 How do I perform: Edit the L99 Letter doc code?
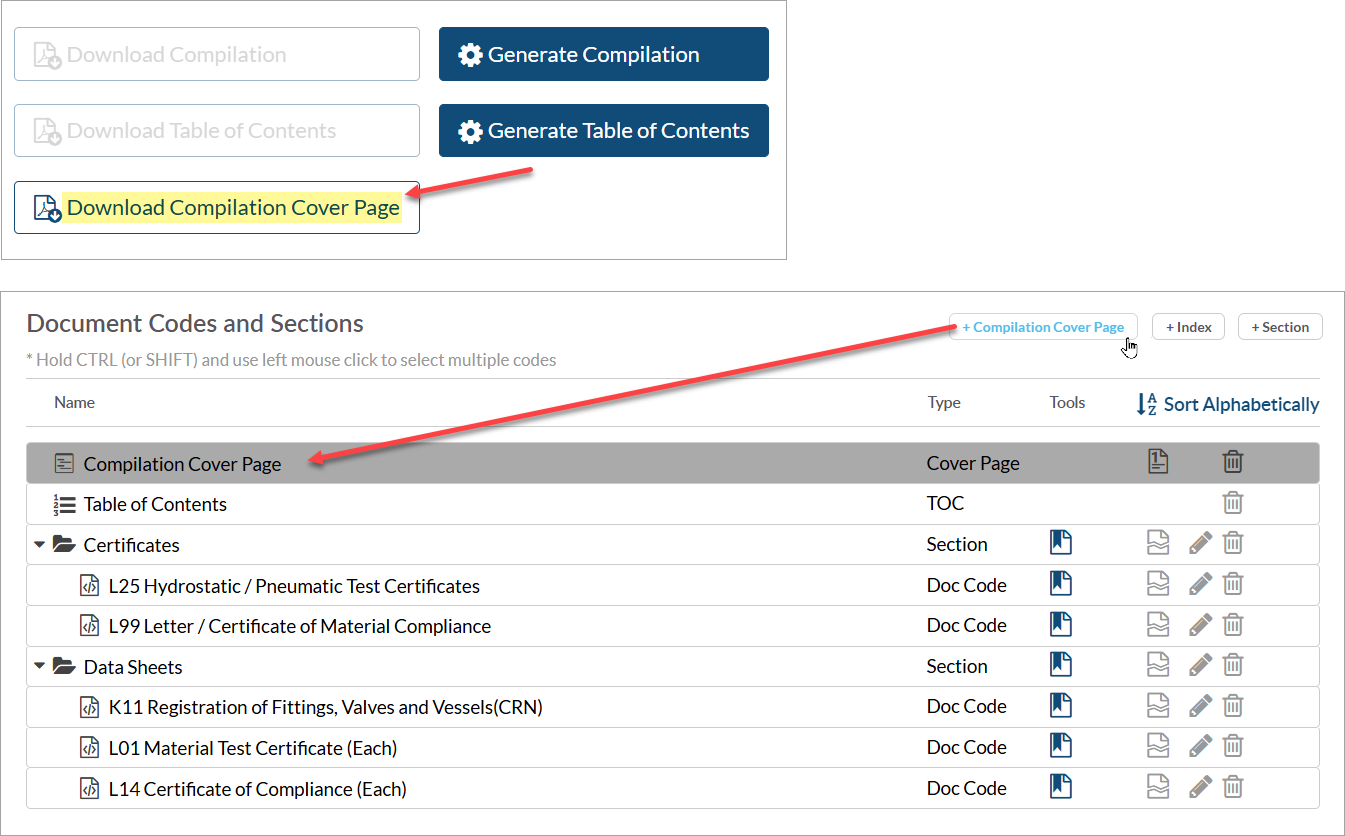1200,624
